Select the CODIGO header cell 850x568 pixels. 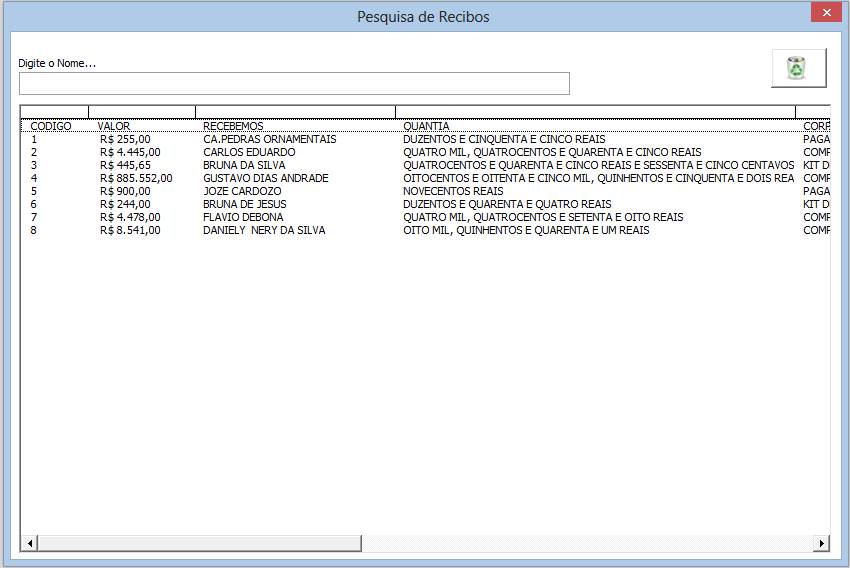(50, 126)
